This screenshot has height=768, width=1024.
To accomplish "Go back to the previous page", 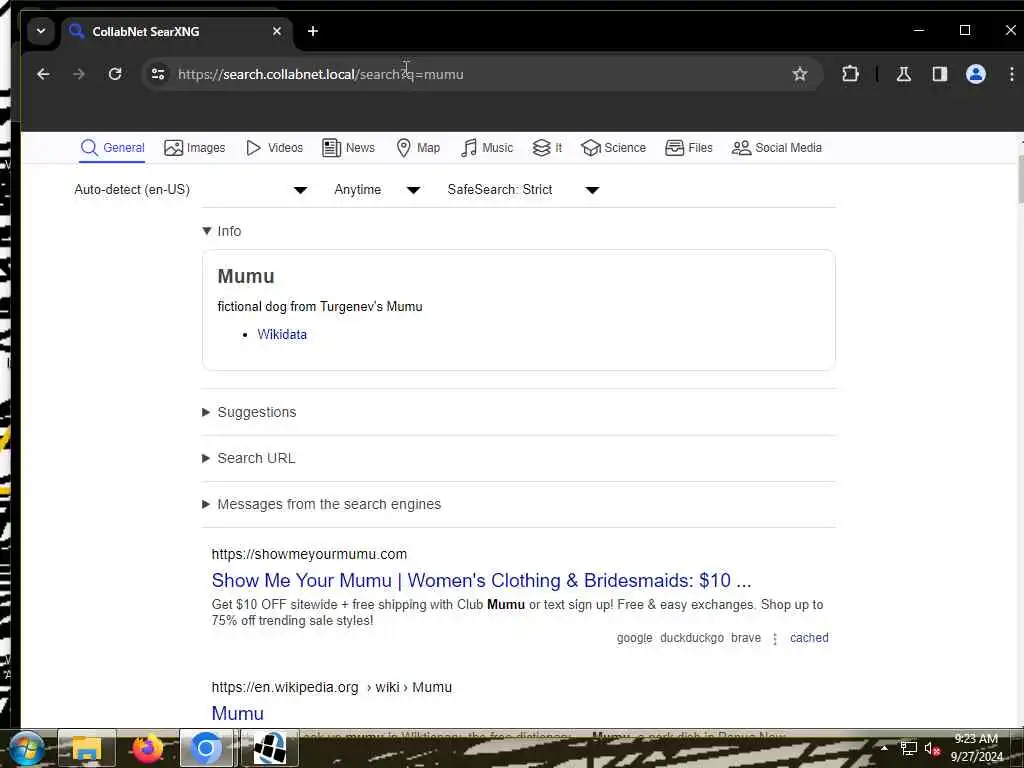I will 43,74.
